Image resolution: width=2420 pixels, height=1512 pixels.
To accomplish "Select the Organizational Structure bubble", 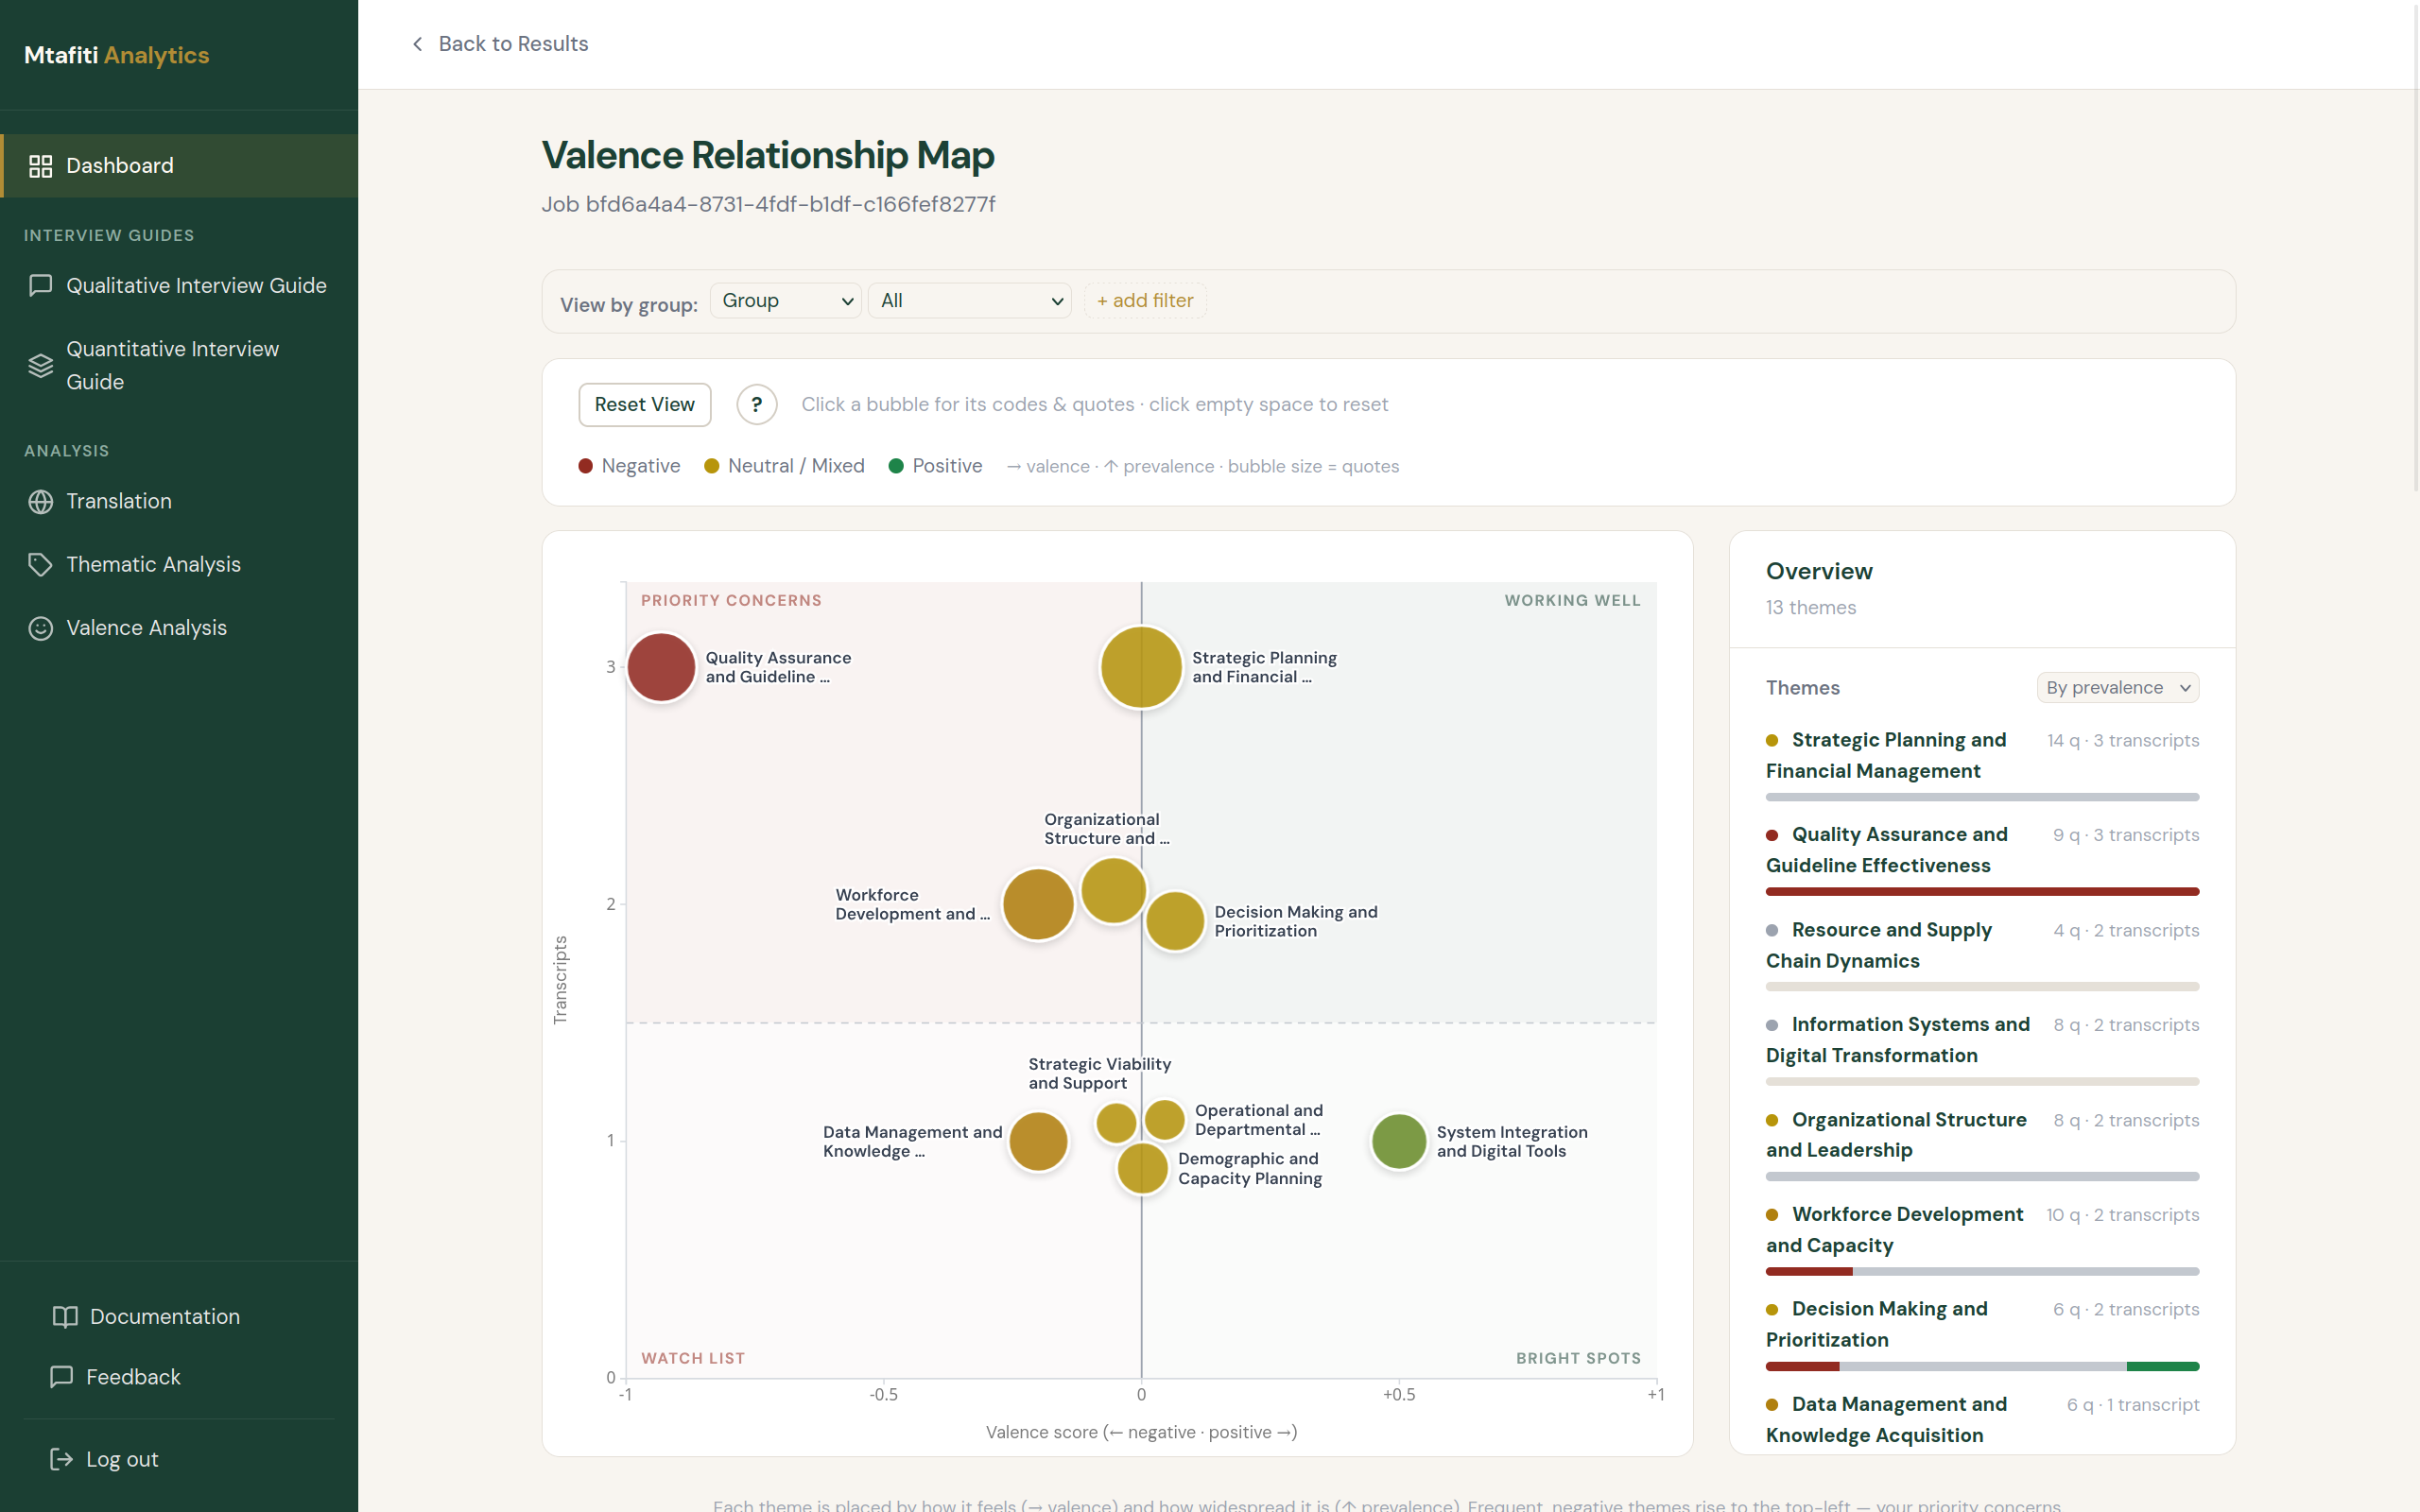I will (x=1113, y=890).
